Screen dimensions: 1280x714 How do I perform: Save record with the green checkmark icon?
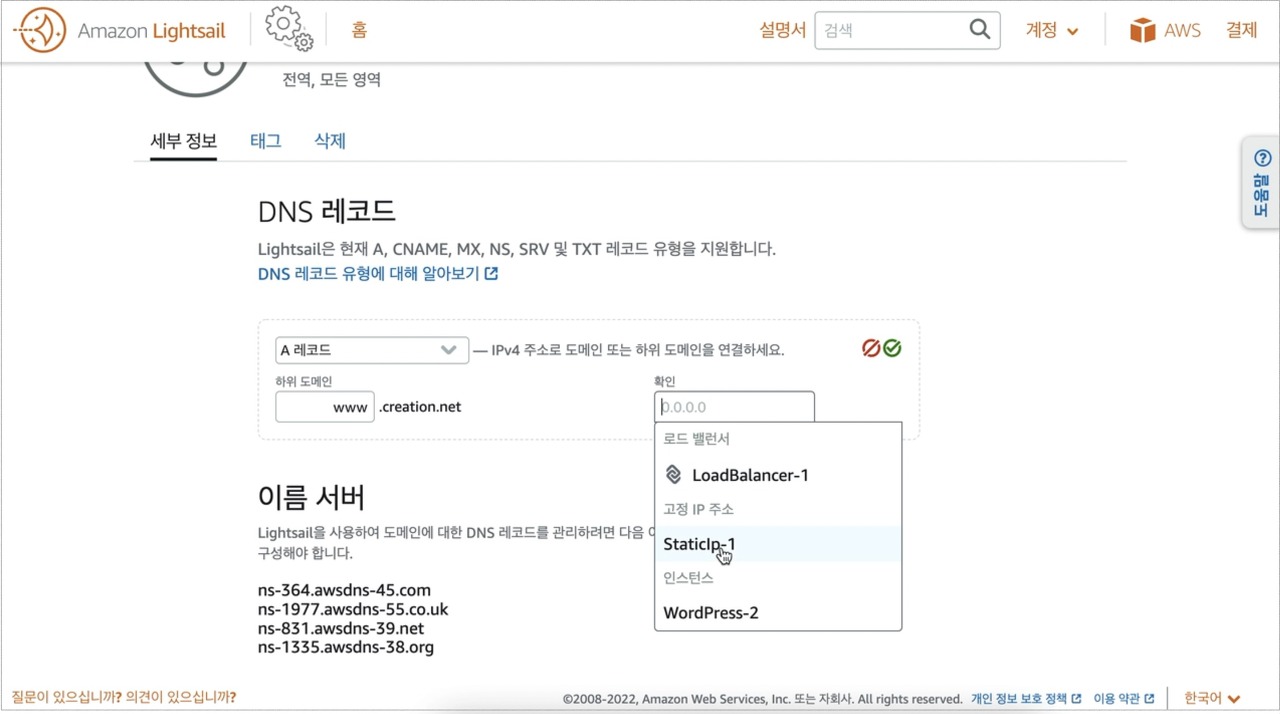[892, 348]
